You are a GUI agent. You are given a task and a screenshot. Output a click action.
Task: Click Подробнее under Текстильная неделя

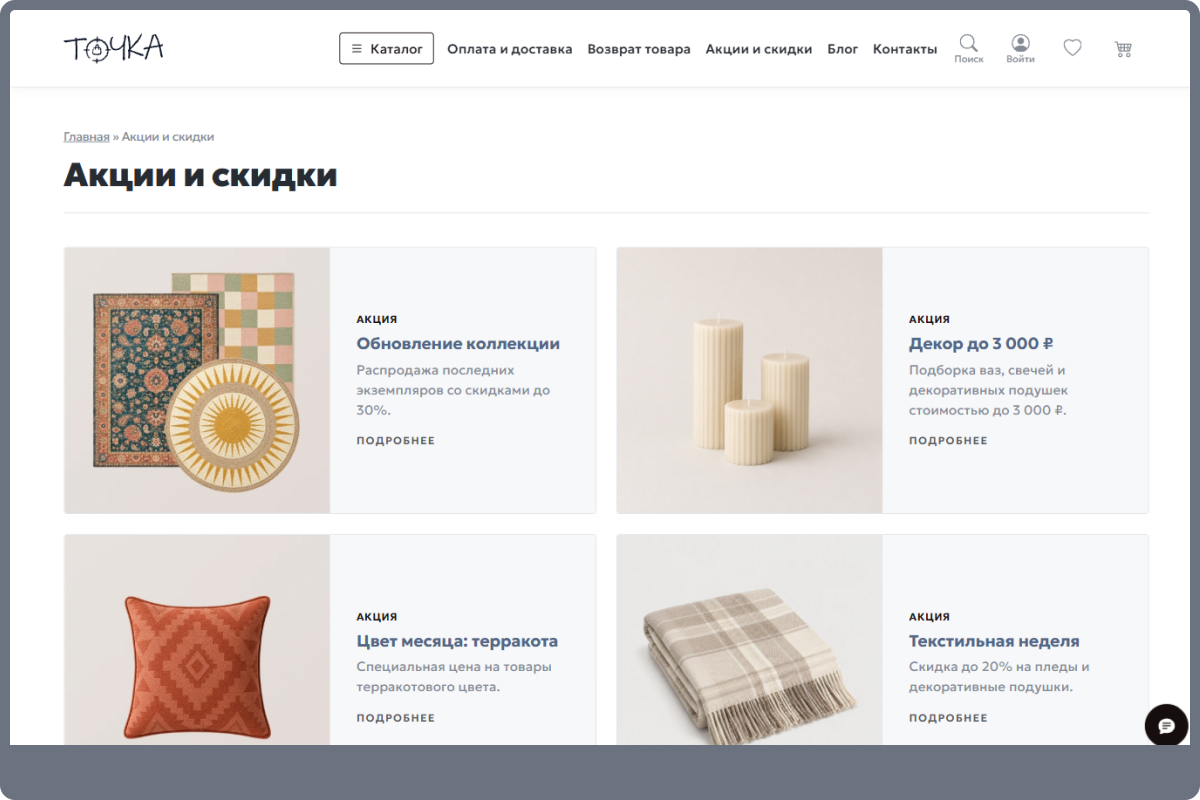point(948,718)
